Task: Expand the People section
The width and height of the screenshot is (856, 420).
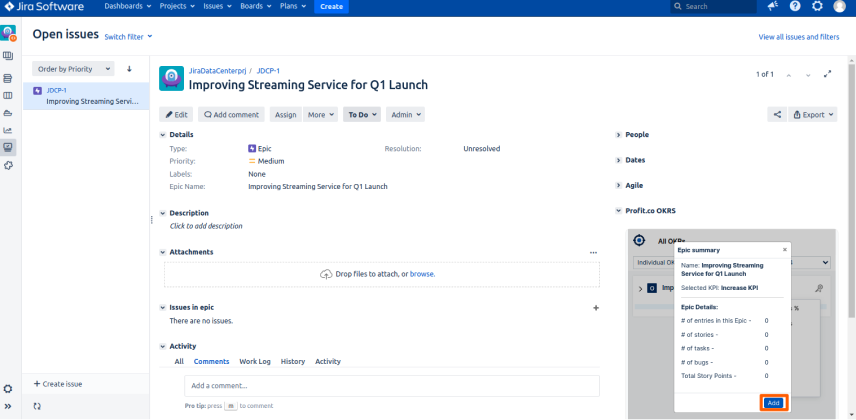Action: [x=618, y=135]
